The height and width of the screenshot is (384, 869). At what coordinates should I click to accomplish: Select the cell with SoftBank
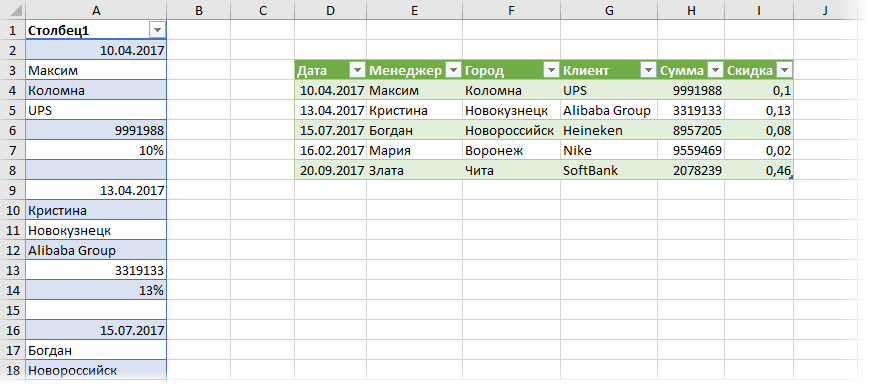tap(609, 171)
